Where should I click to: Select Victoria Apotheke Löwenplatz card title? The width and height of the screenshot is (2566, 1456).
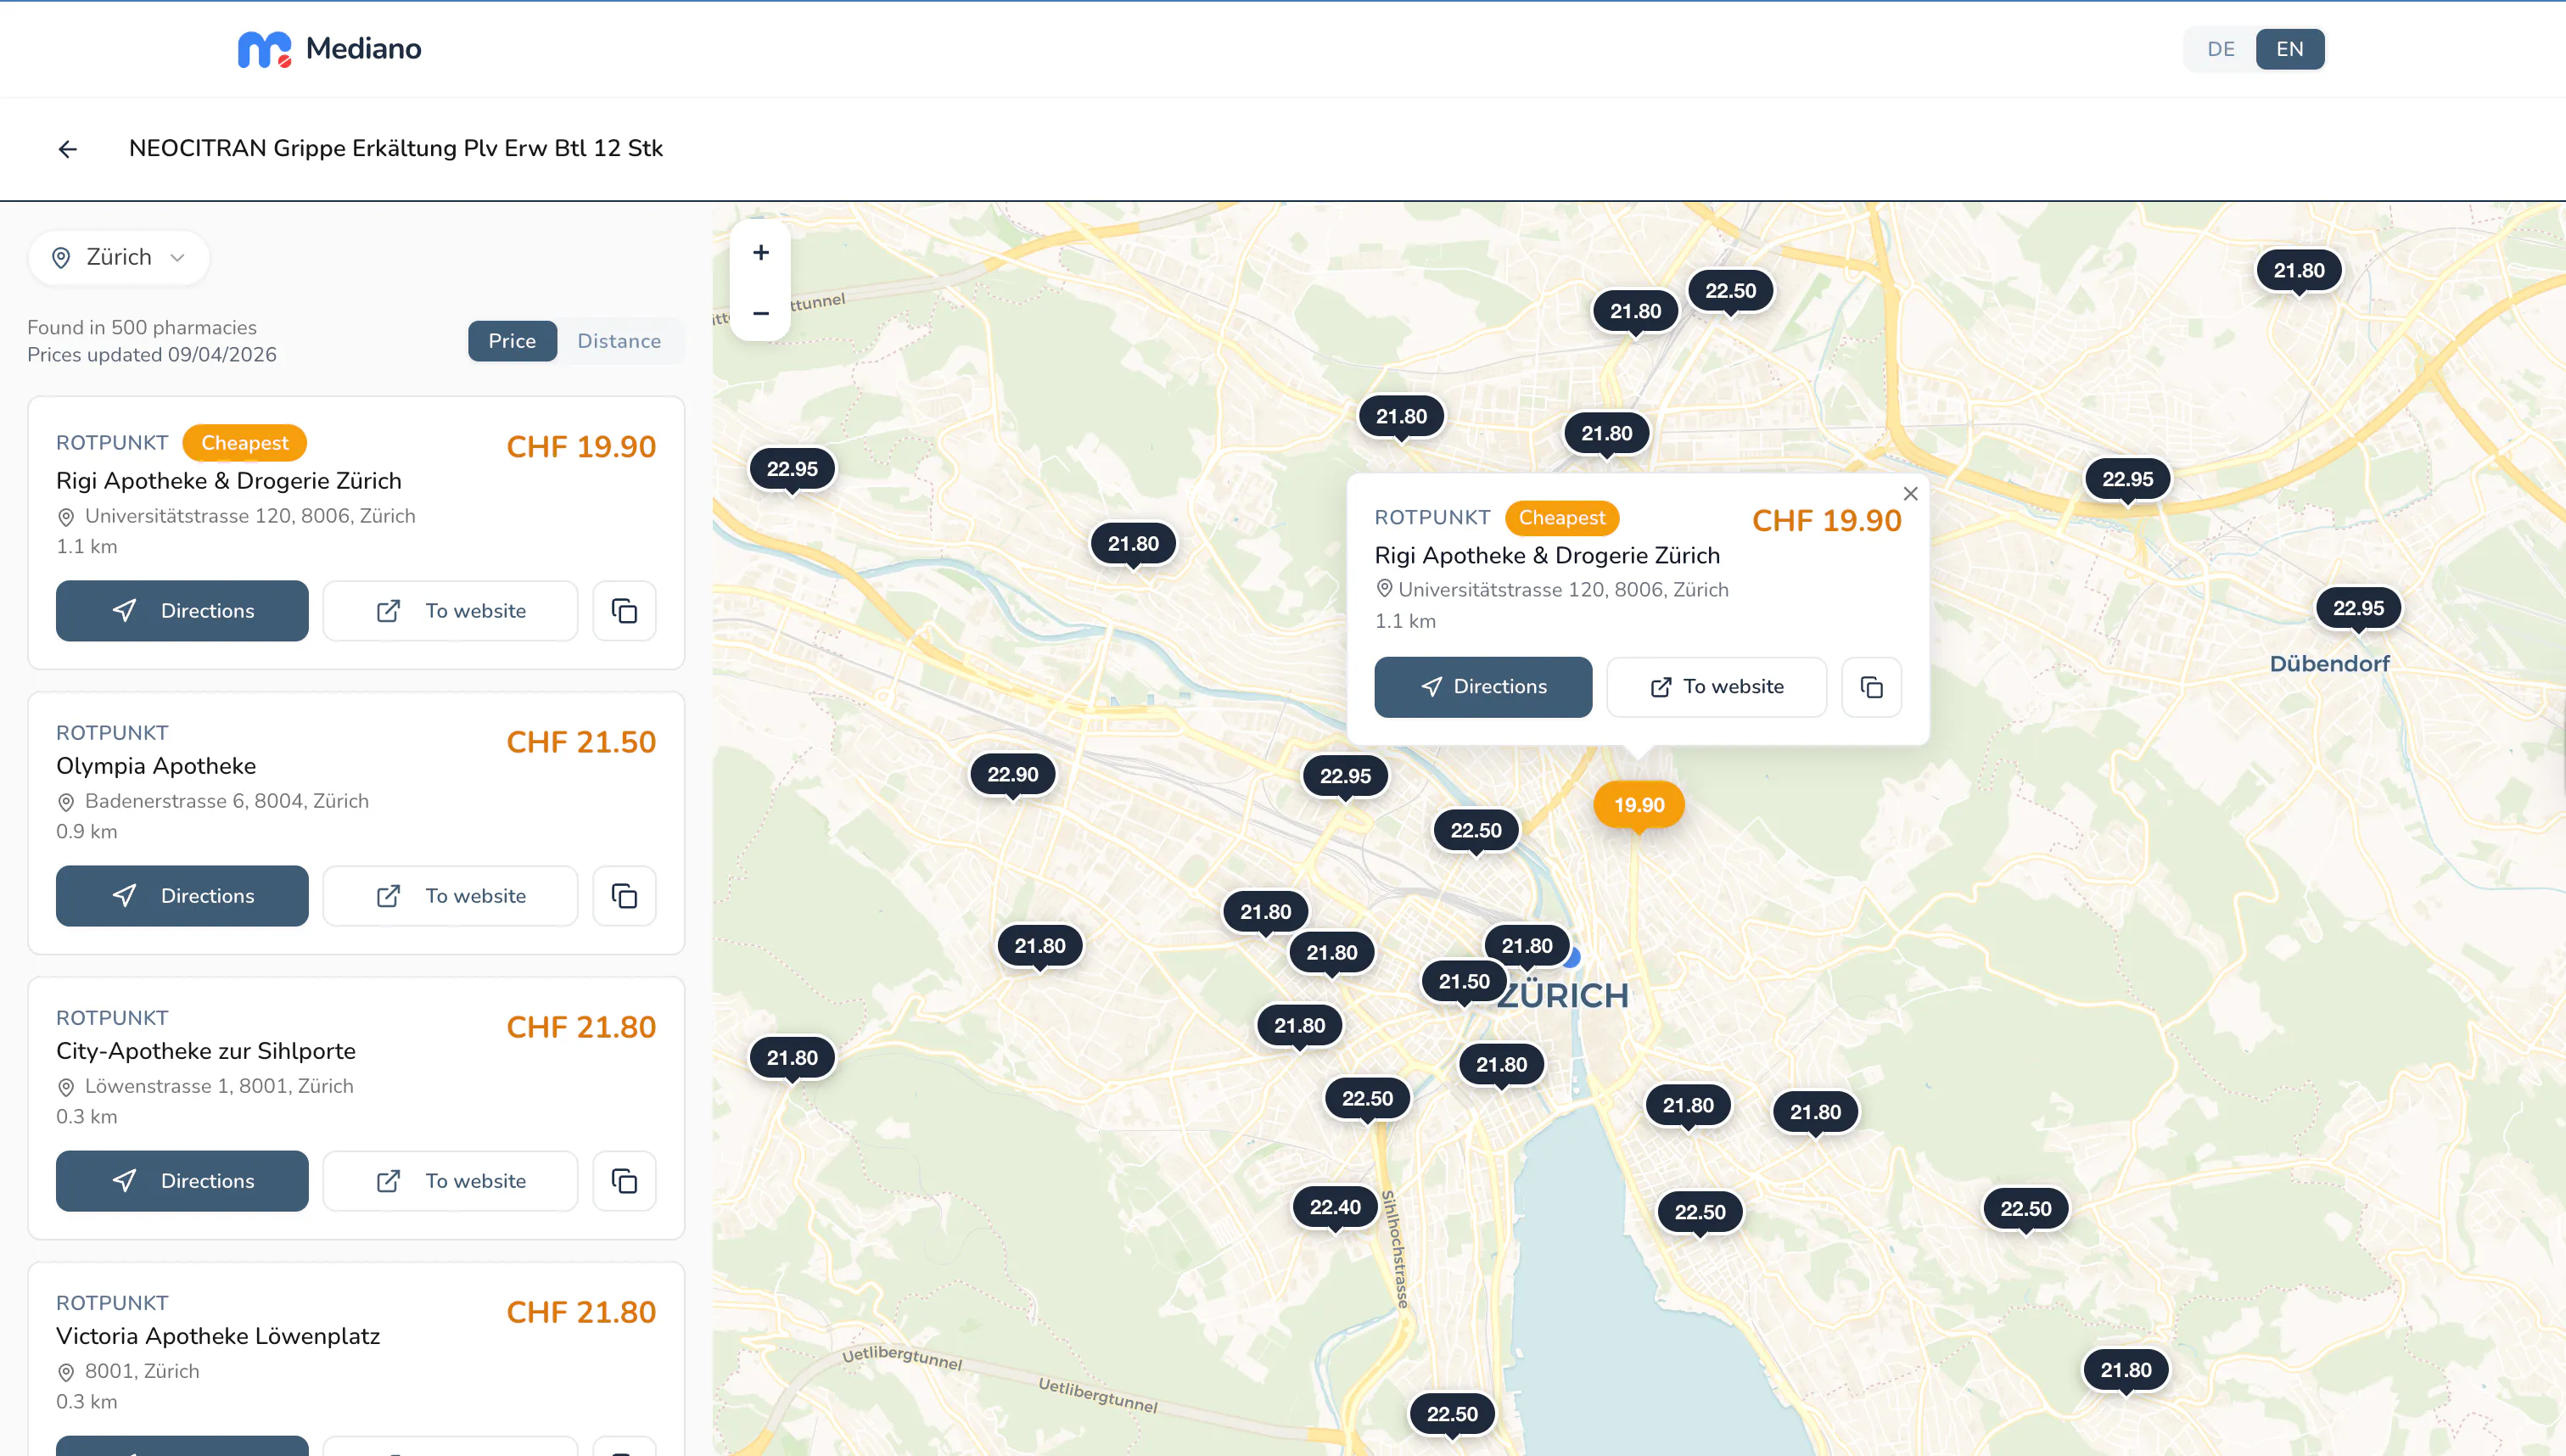click(x=218, y=1336)
